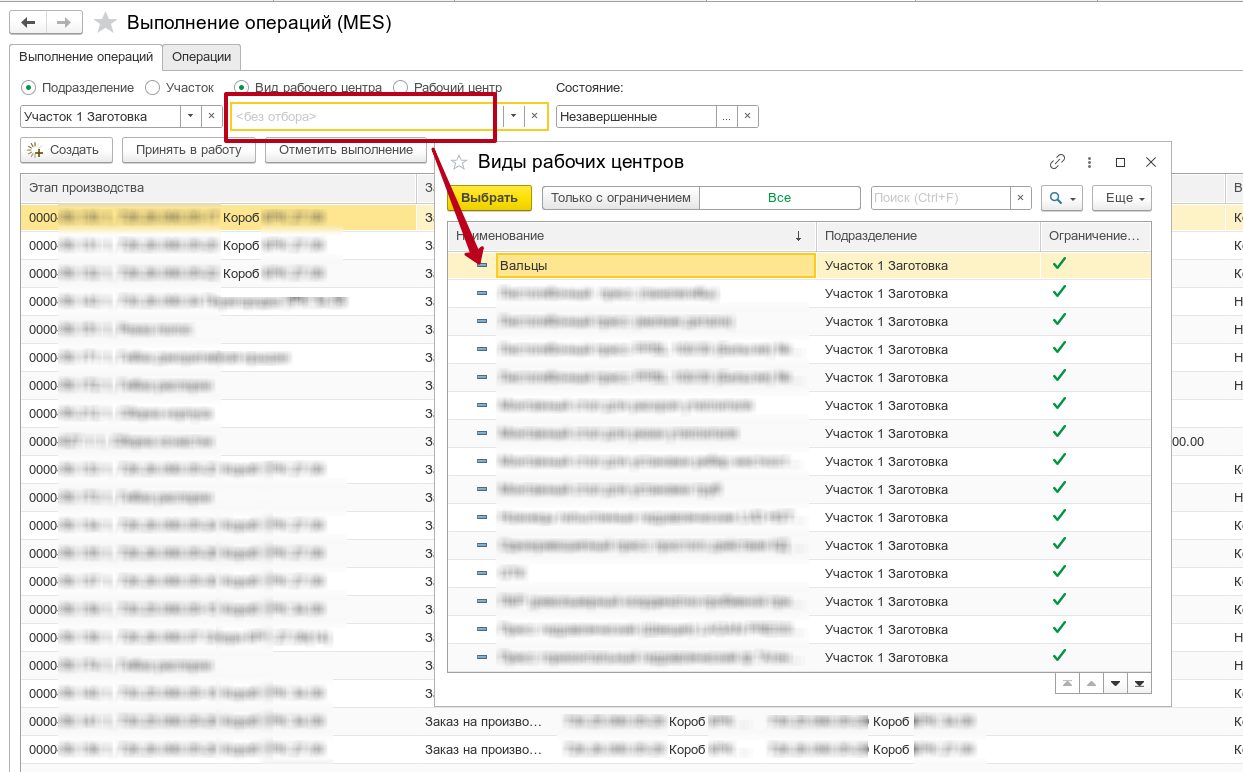
Task: Select the Подразделение radio button
Action: (x=28, y=88)
